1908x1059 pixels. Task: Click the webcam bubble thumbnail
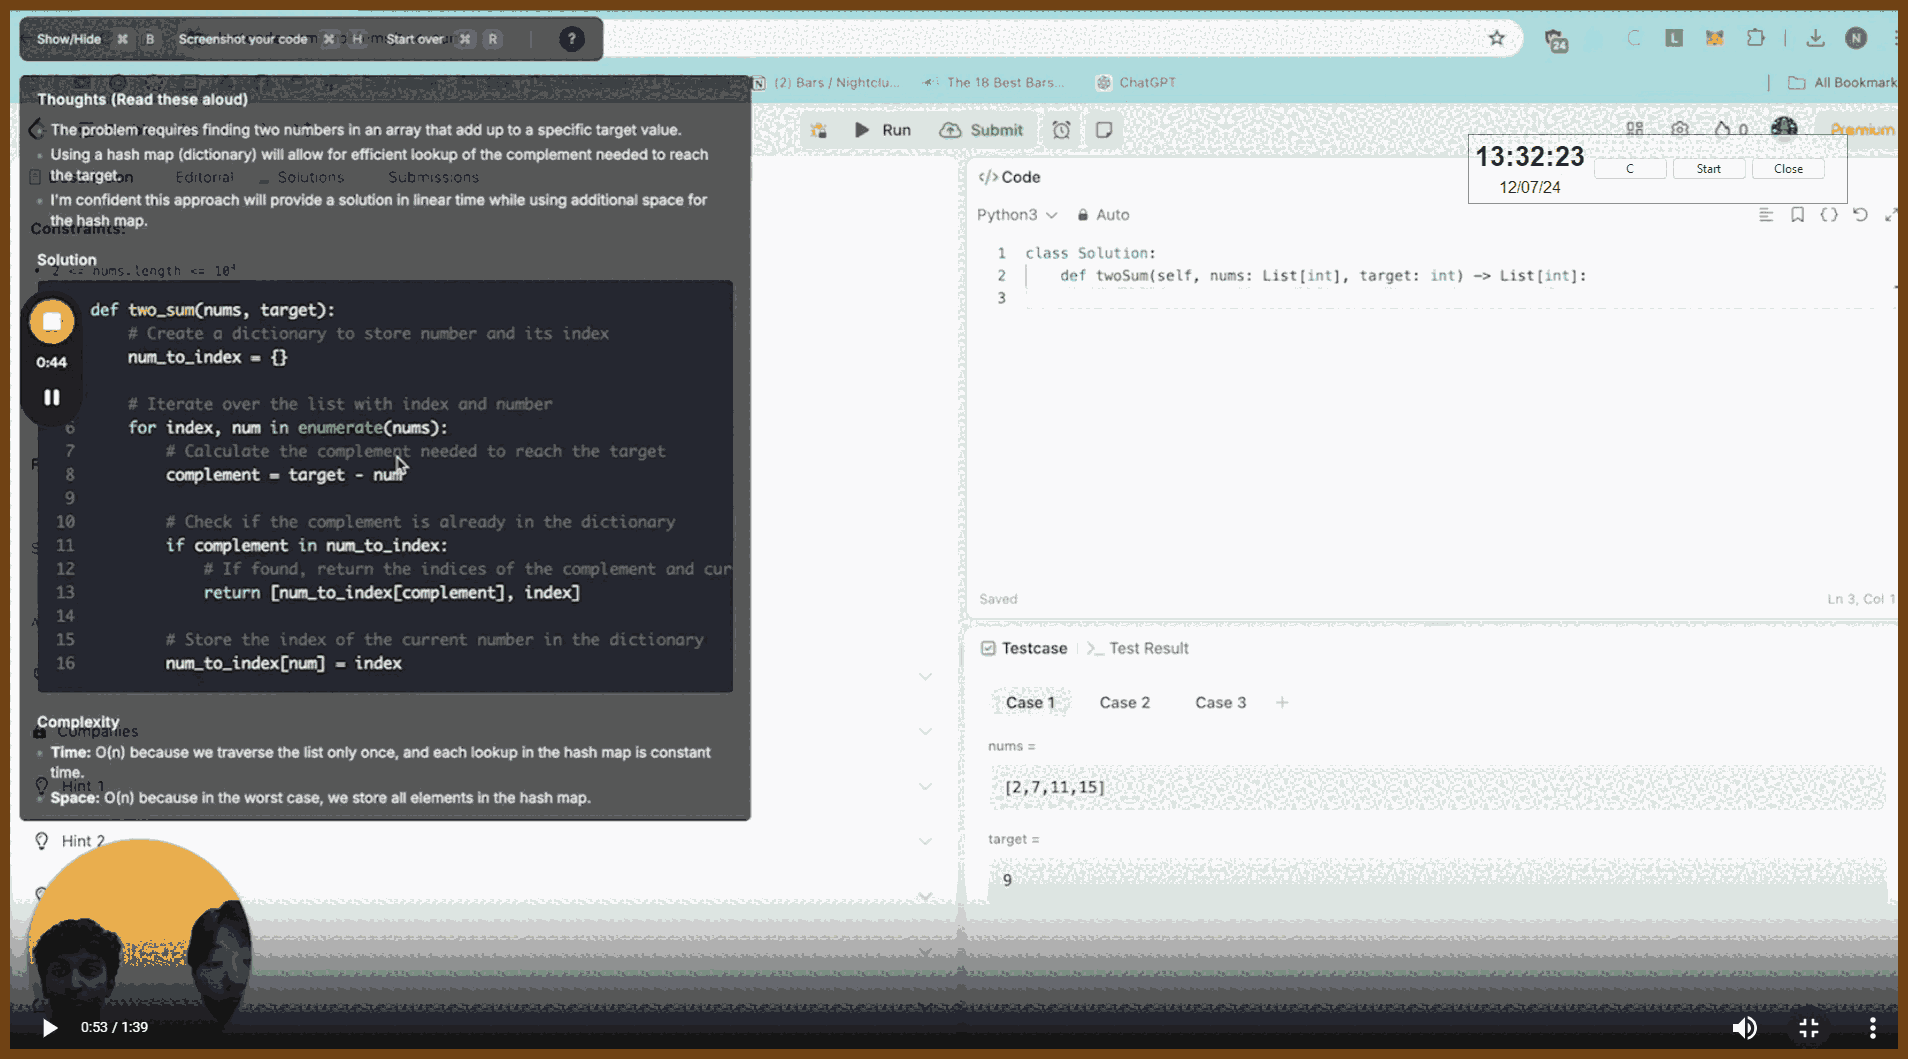click(x=139, y=940)
